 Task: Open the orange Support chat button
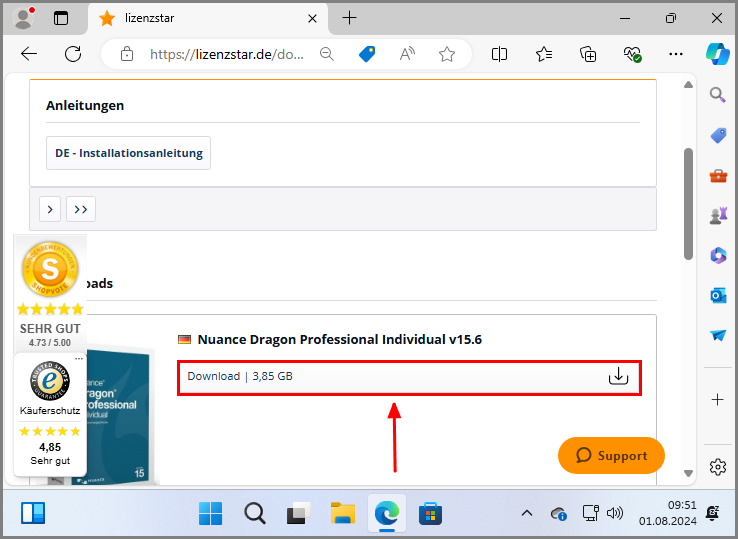pos(611,455)
